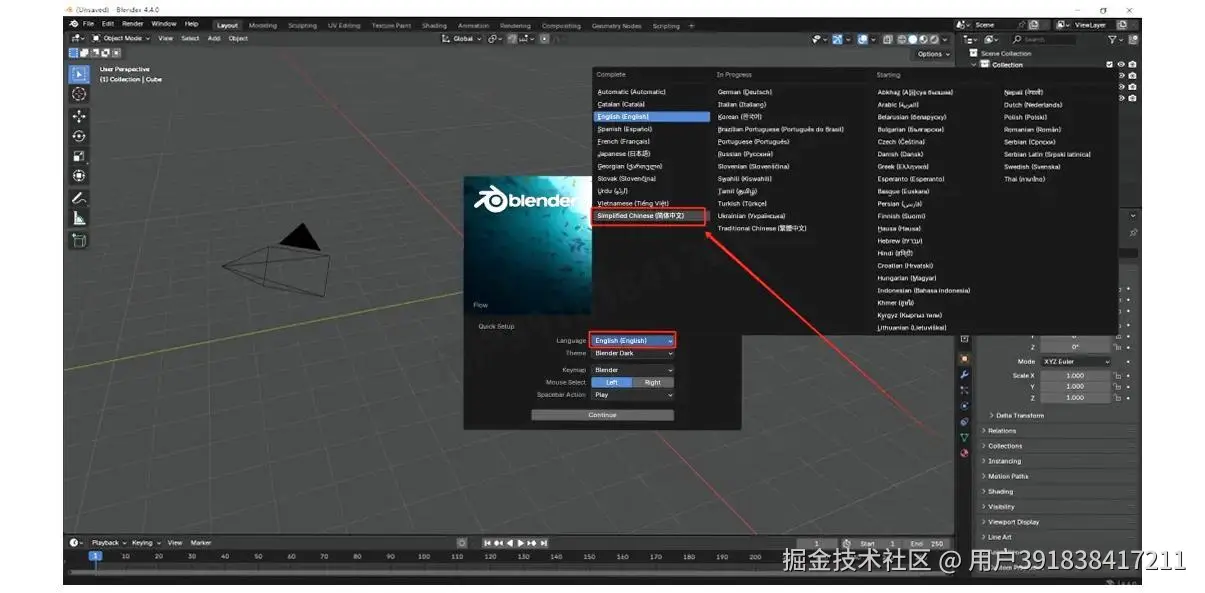Select the Annotate tool
Screen dimensions: 1205x593
pos(79,198)
